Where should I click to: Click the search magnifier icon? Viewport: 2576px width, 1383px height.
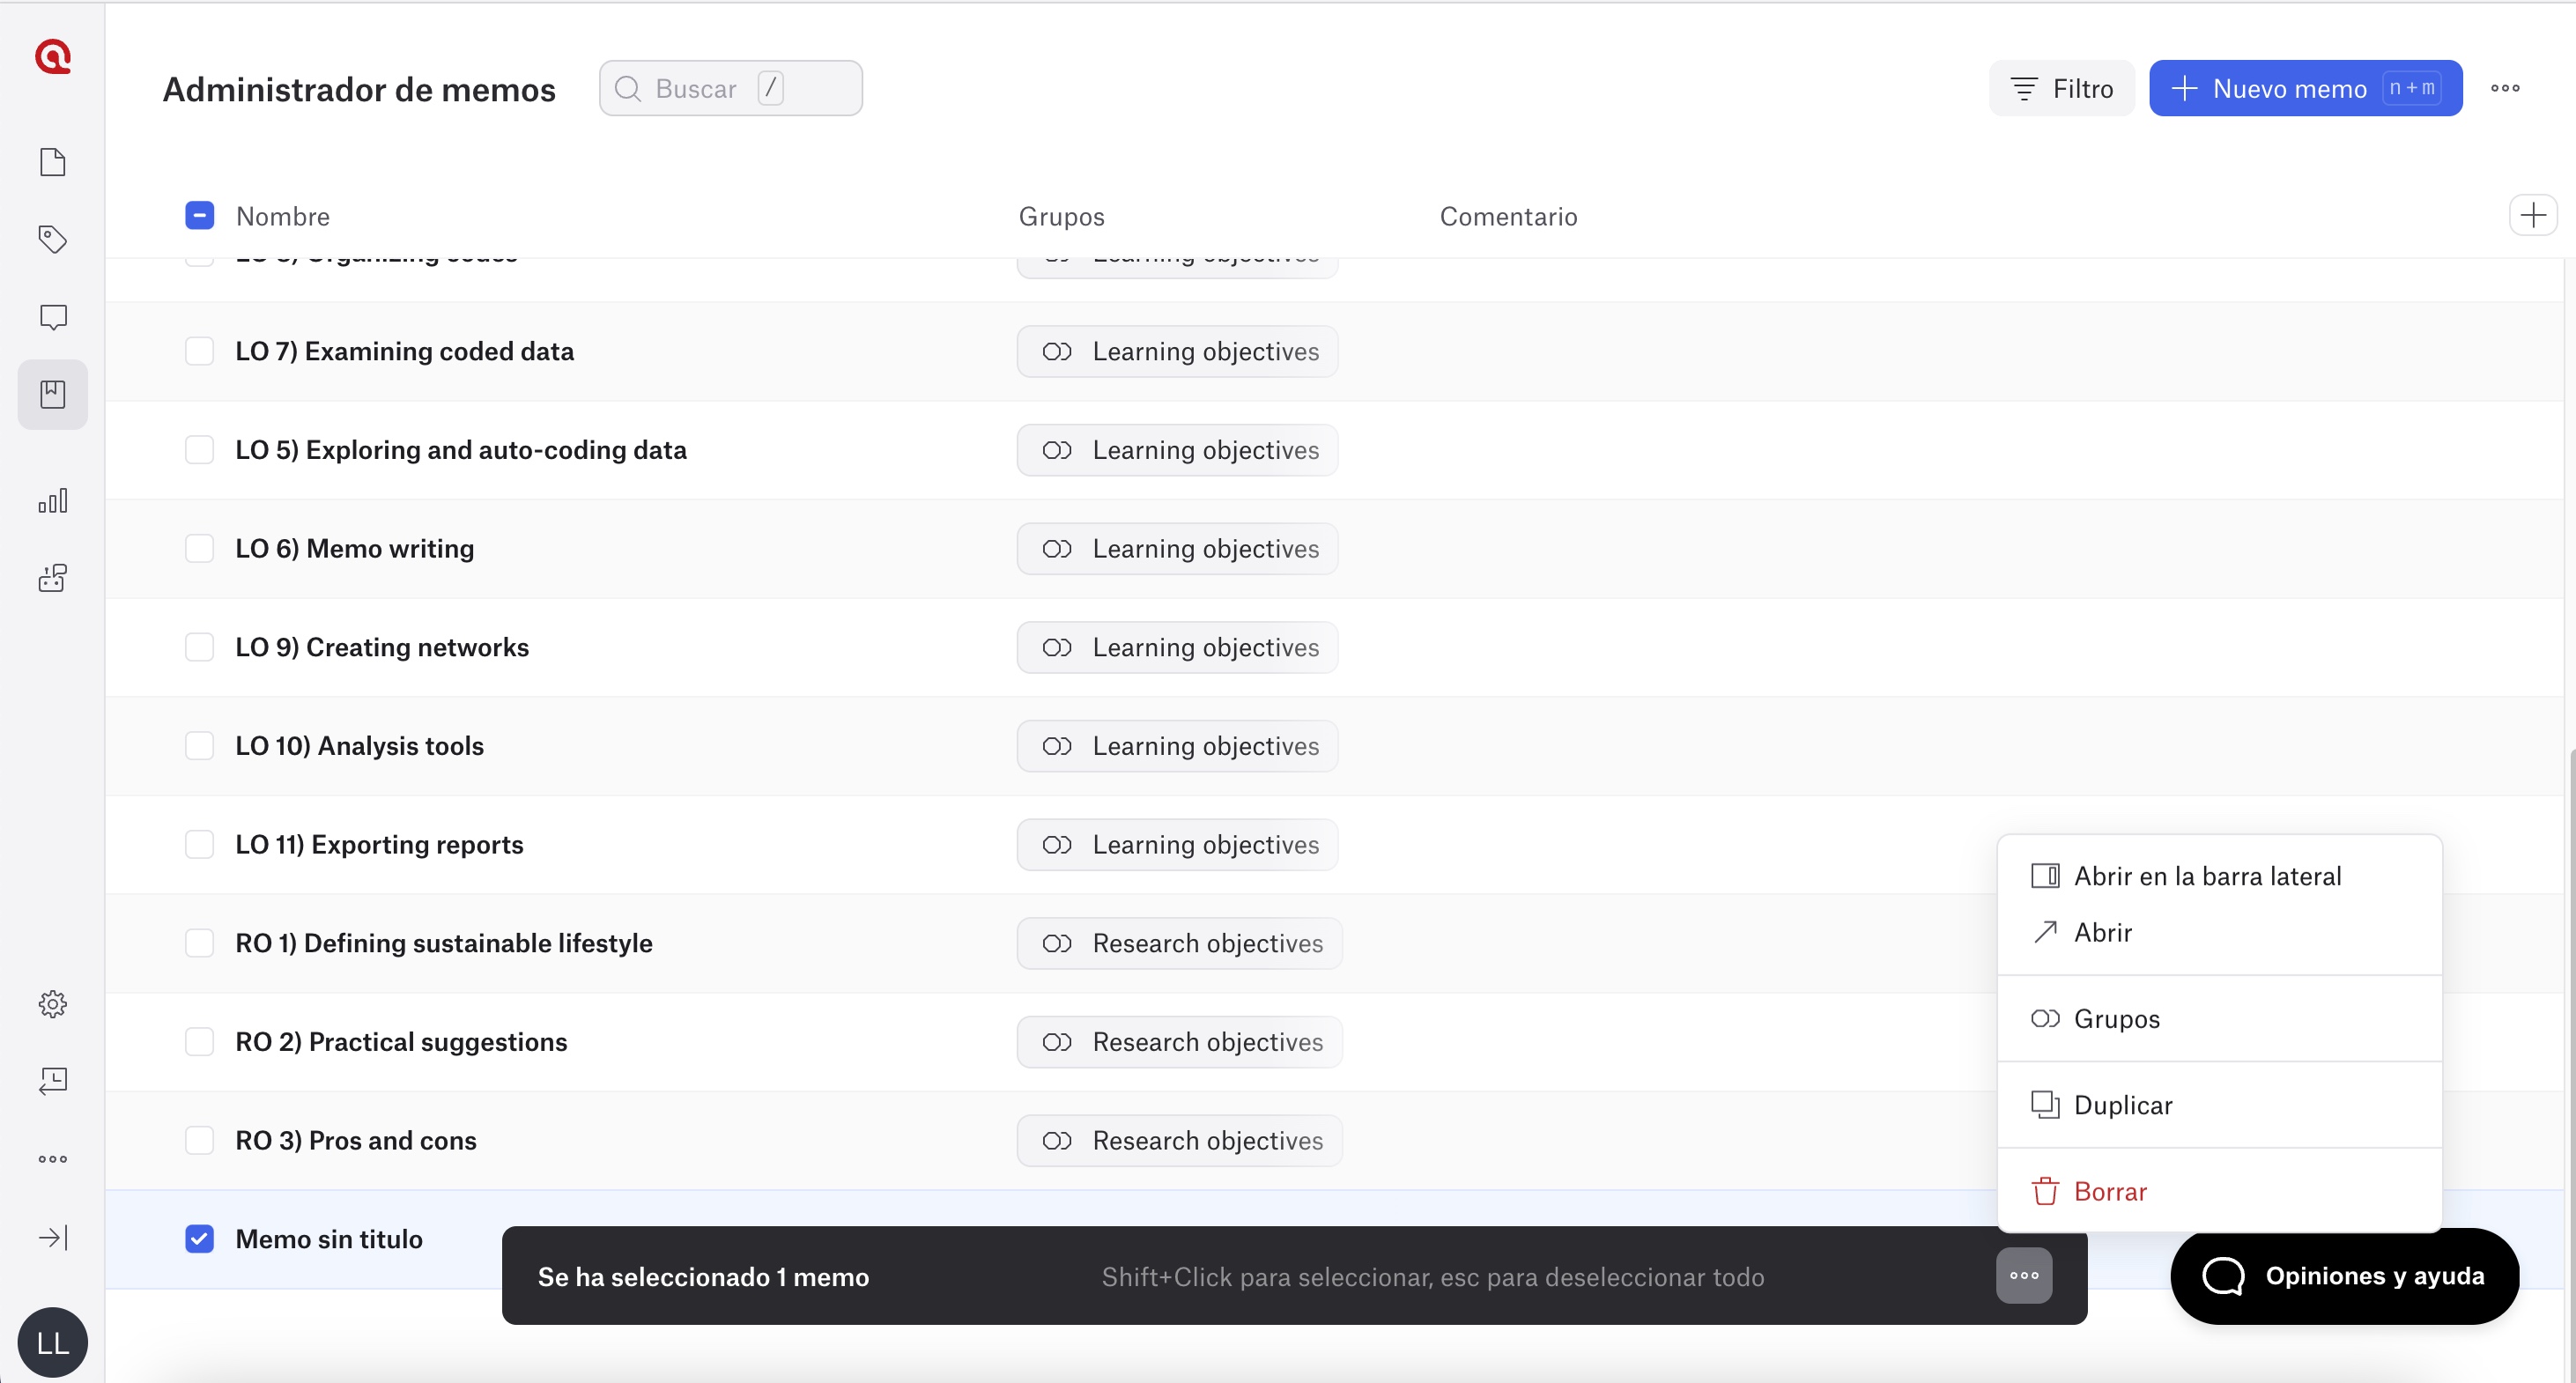coord(627,89)
